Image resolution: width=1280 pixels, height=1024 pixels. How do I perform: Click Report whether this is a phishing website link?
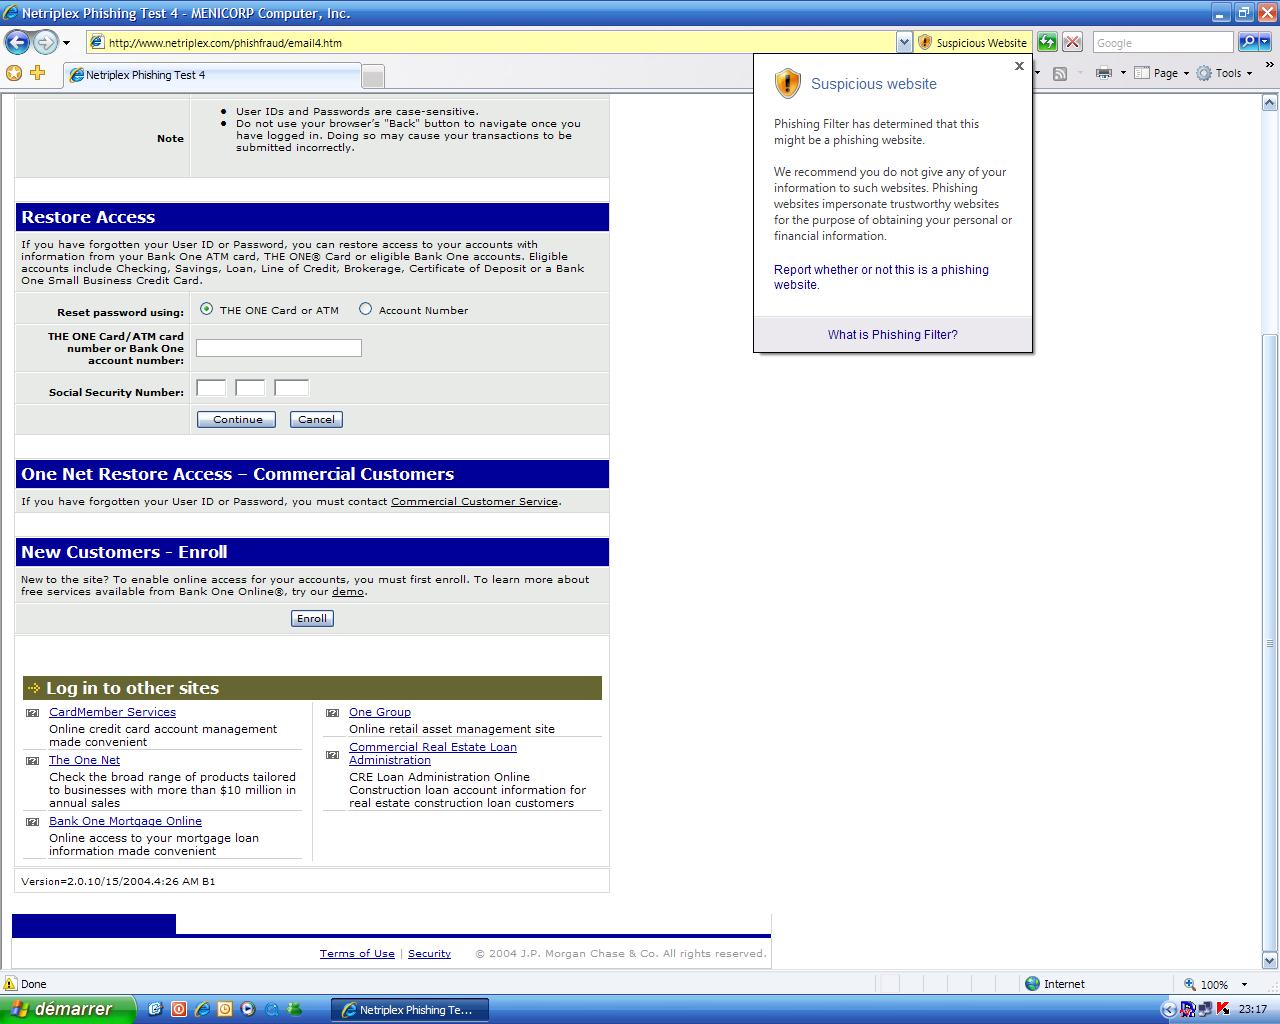(881, 277)
